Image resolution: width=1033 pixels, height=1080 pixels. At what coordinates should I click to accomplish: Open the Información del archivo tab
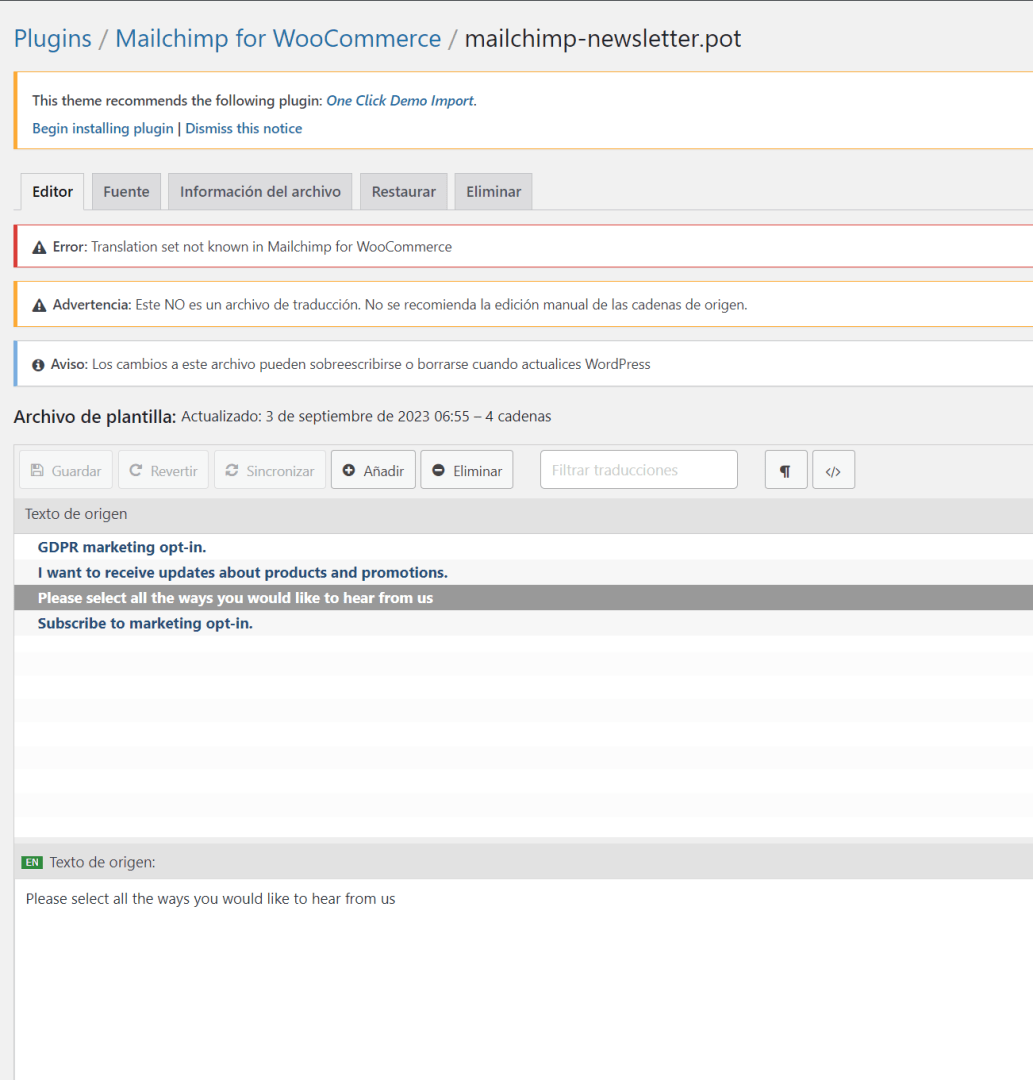pos(260,191)
